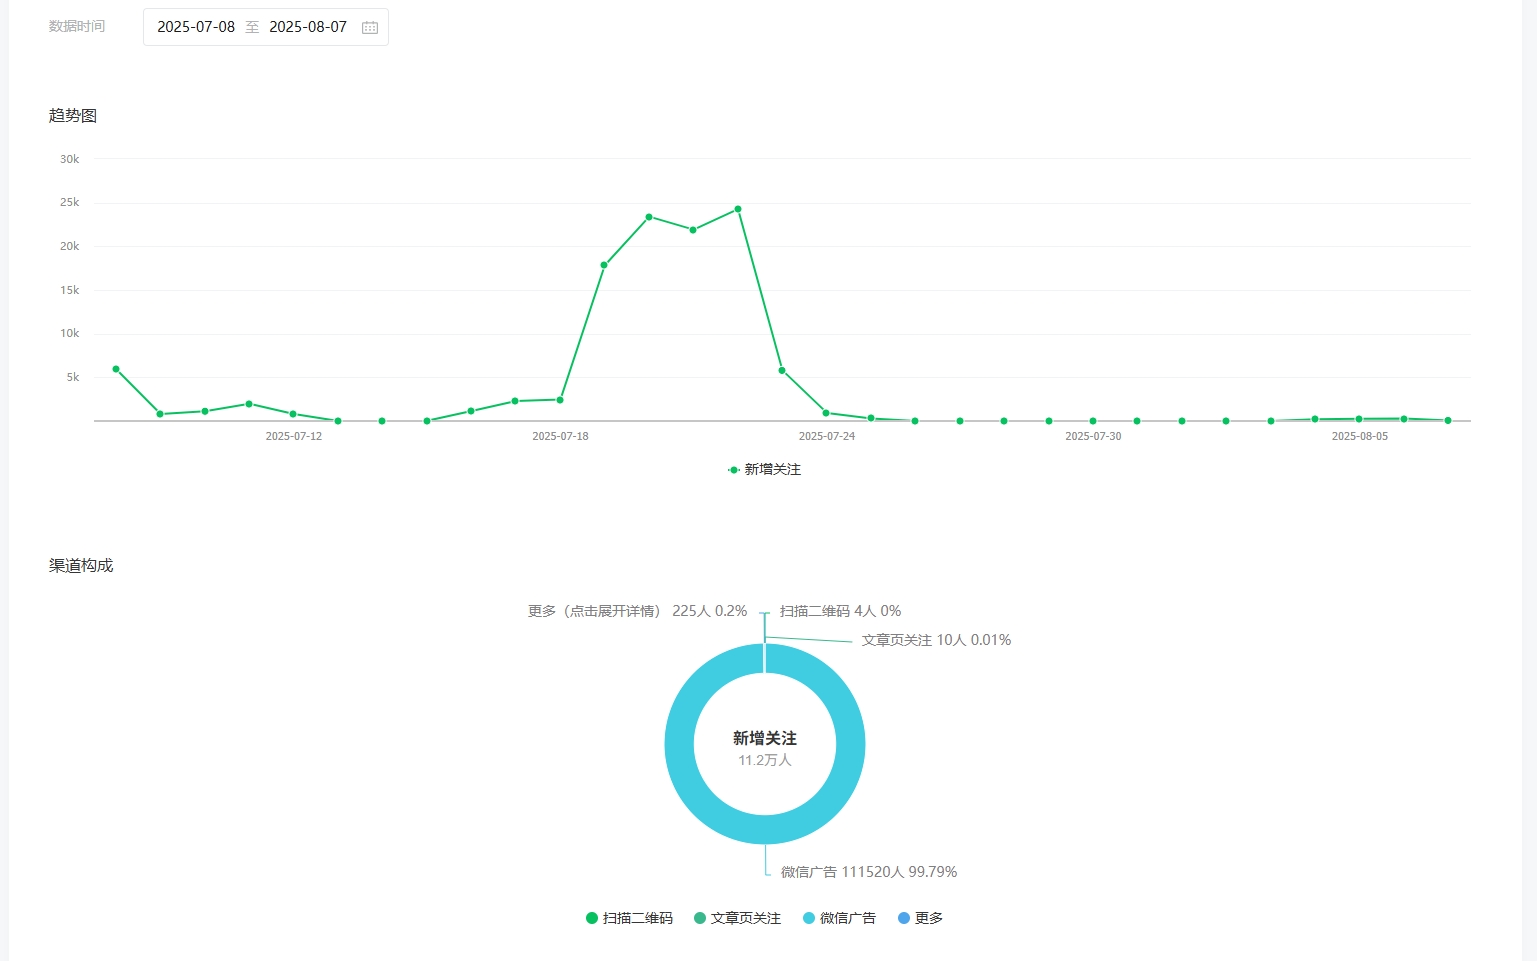The width and height of the screenshot is (1537, 961).
Task: Click x-axis label 2025-07-18
Action: [x=560, y=436]
